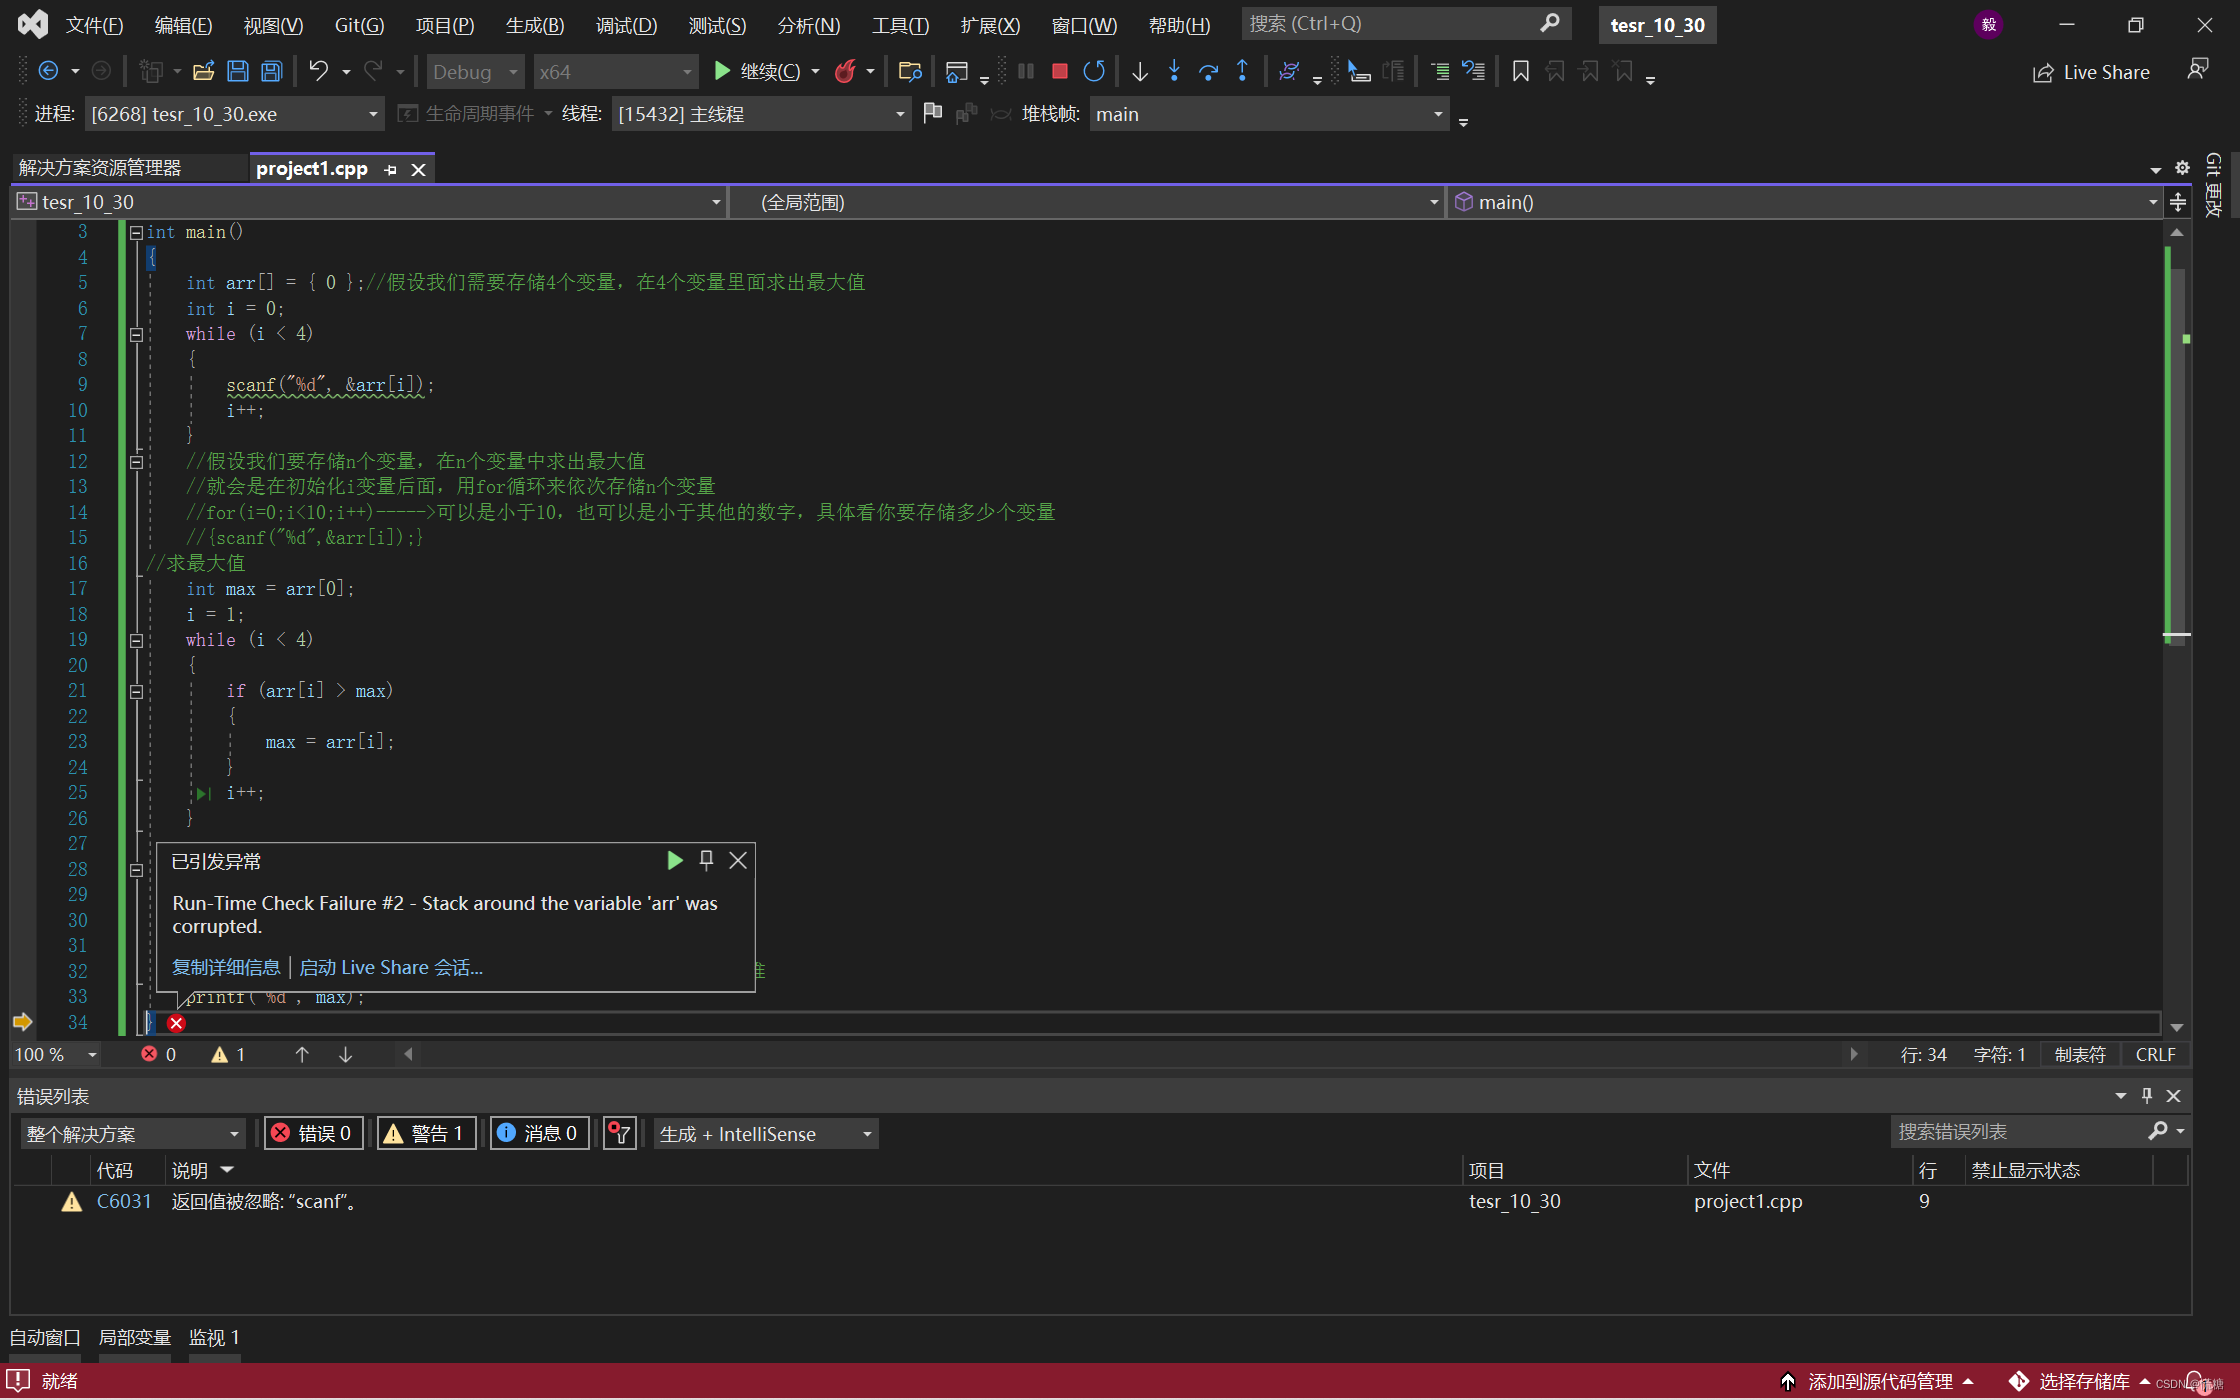Click the bookmark toggle icon in toolbar

1520,71
